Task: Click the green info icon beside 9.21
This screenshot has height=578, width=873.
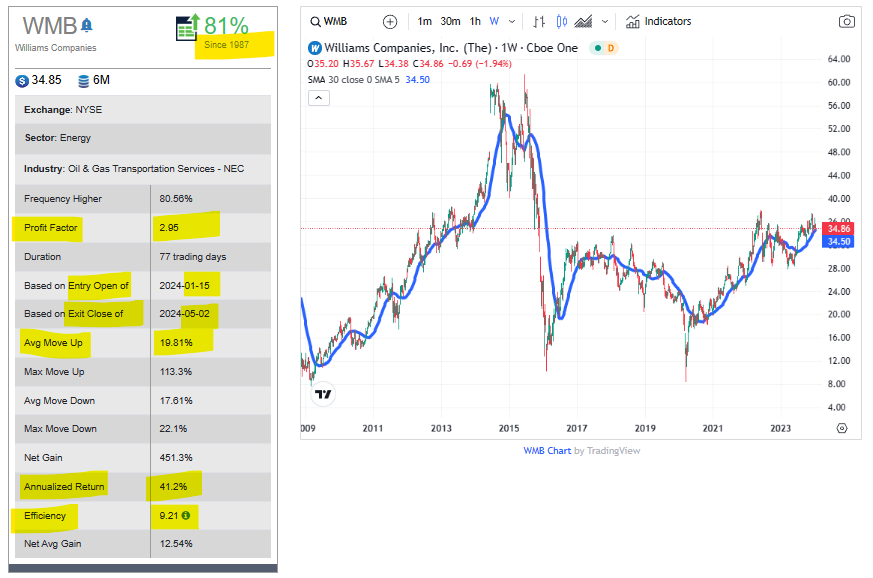Action: (186, 516)
